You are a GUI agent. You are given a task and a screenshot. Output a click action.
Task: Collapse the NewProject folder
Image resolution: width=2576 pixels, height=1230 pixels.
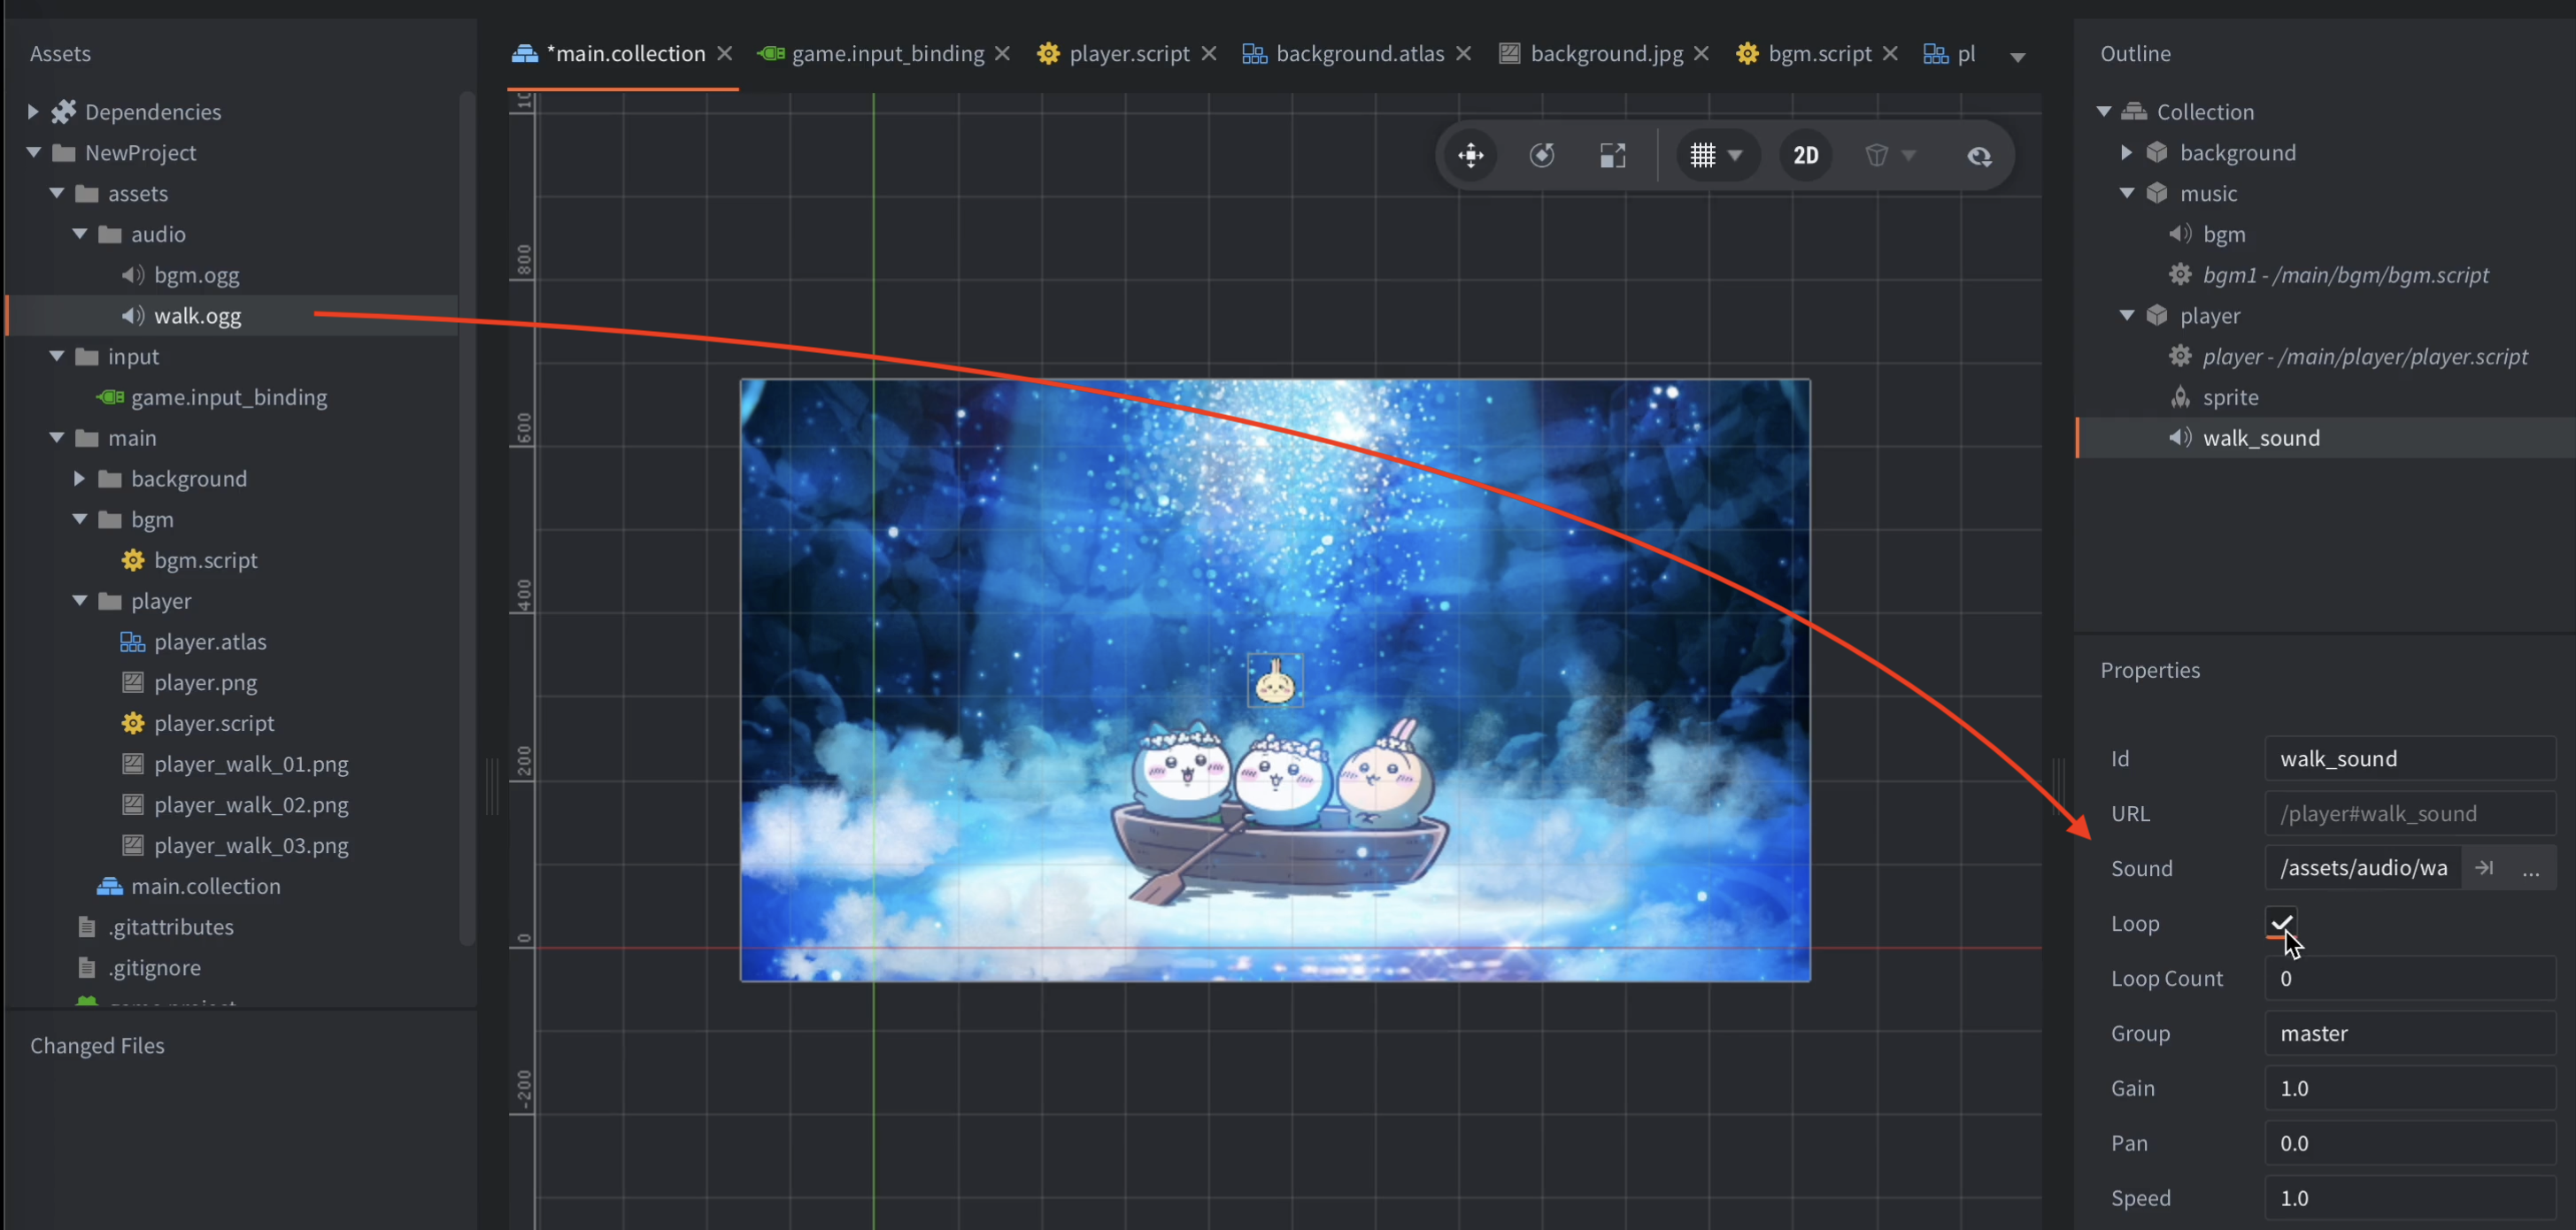pyautogui.click(x=33, y=152)
